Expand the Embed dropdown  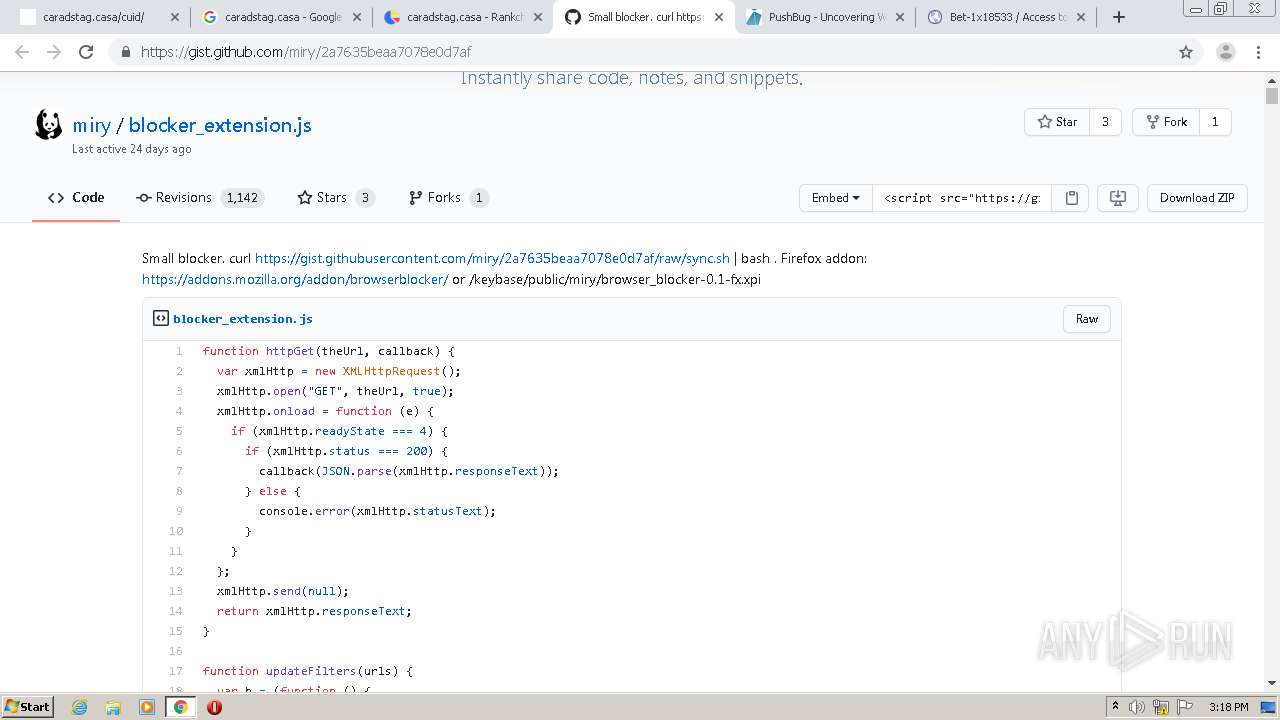point(836,198)
